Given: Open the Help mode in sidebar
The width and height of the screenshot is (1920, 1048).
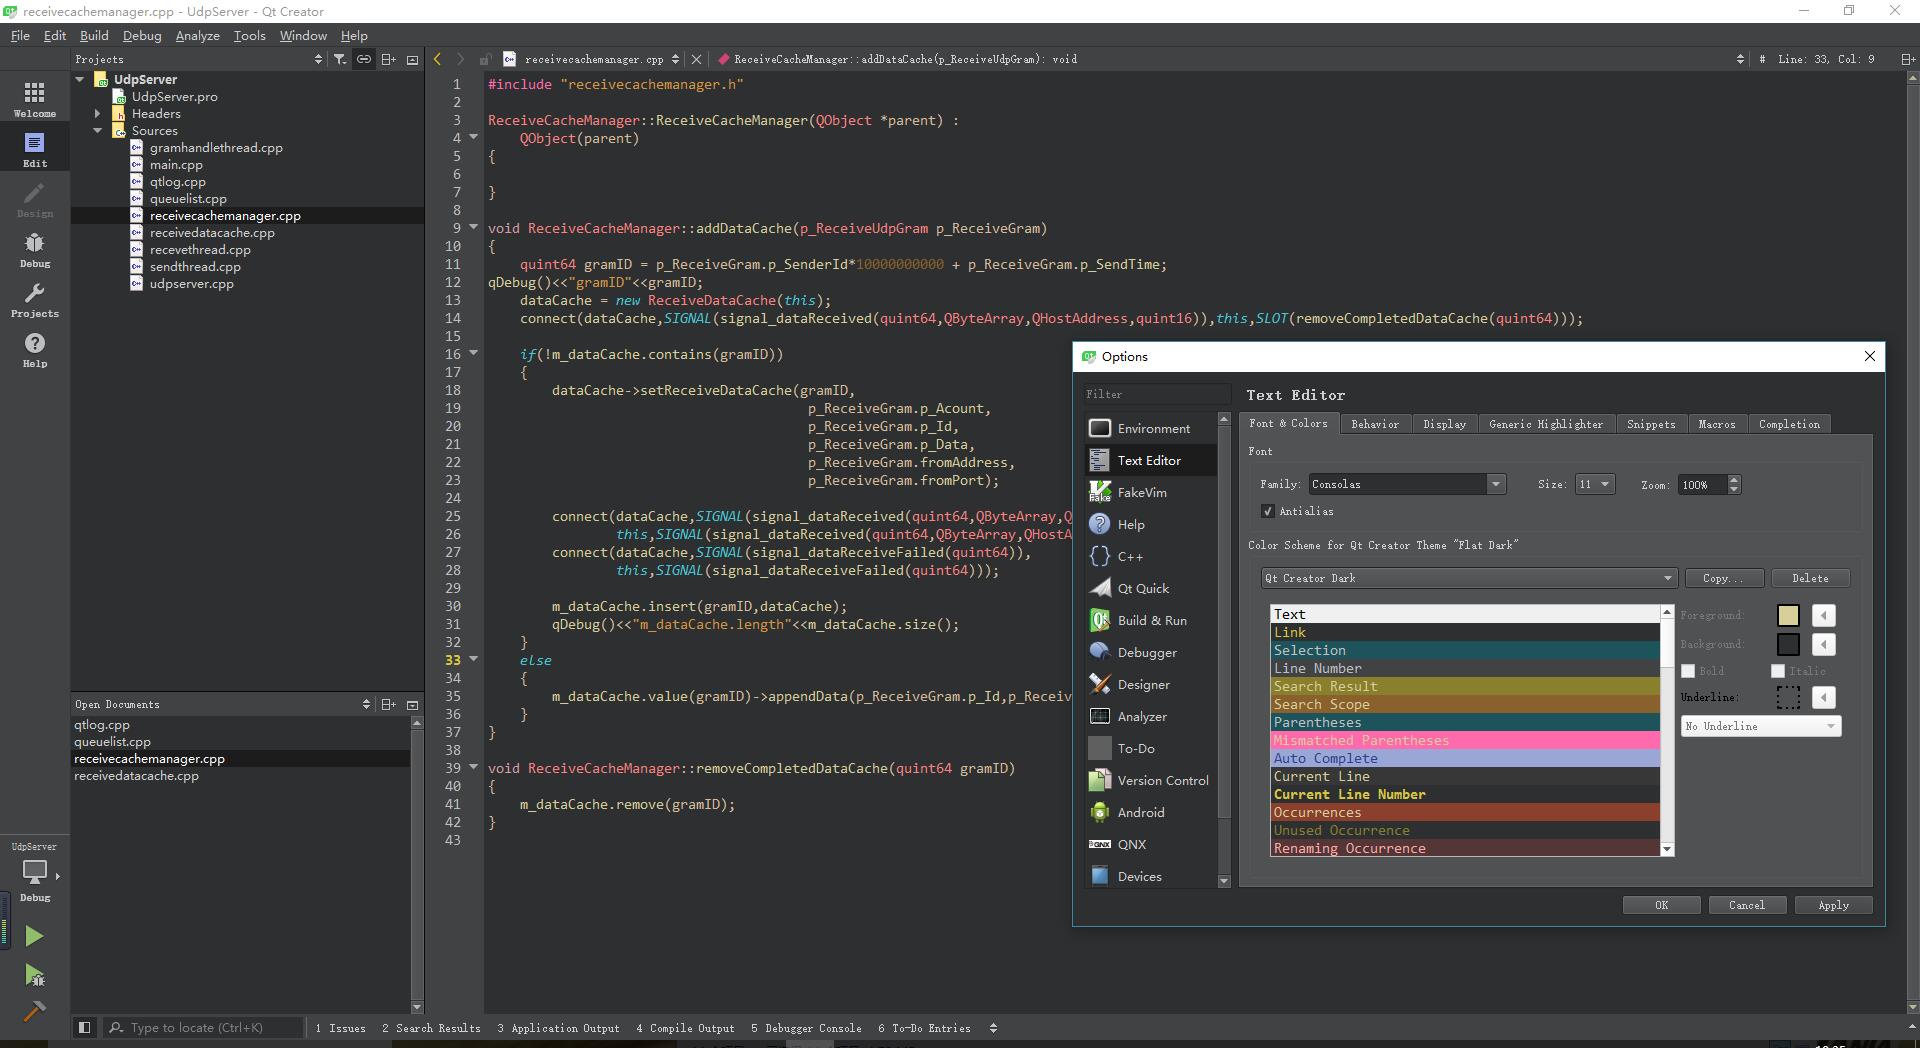Looking at the screenshot, I should pyautogui.click(x=35, y=350).
